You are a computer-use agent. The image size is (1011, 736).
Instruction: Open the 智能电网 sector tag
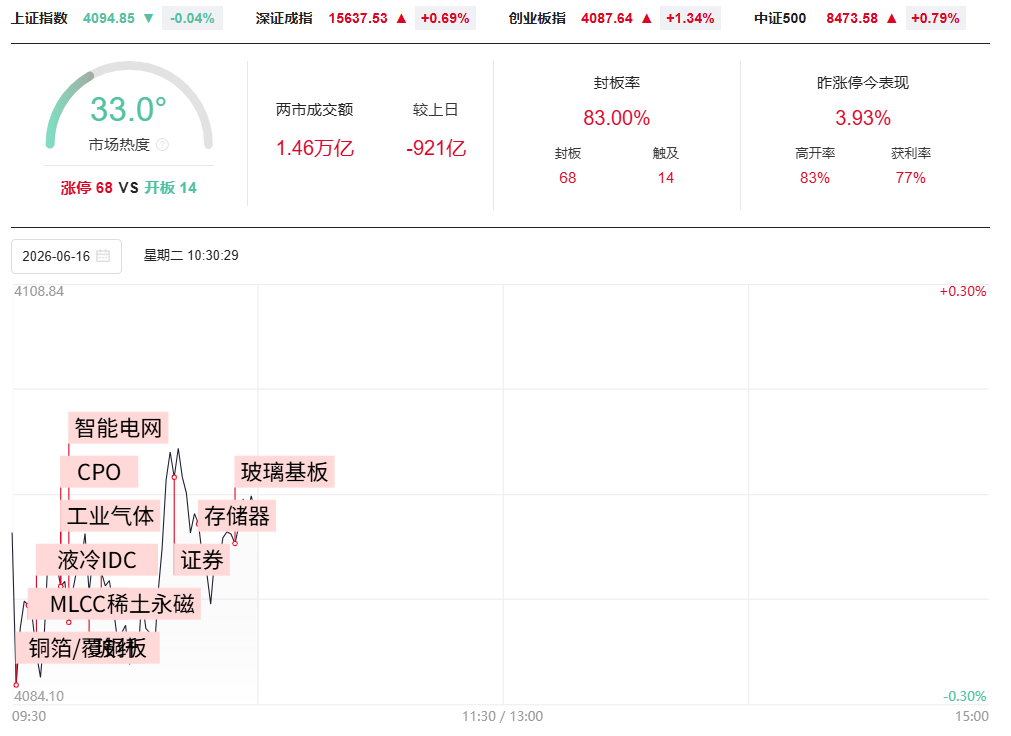[118, 428]
